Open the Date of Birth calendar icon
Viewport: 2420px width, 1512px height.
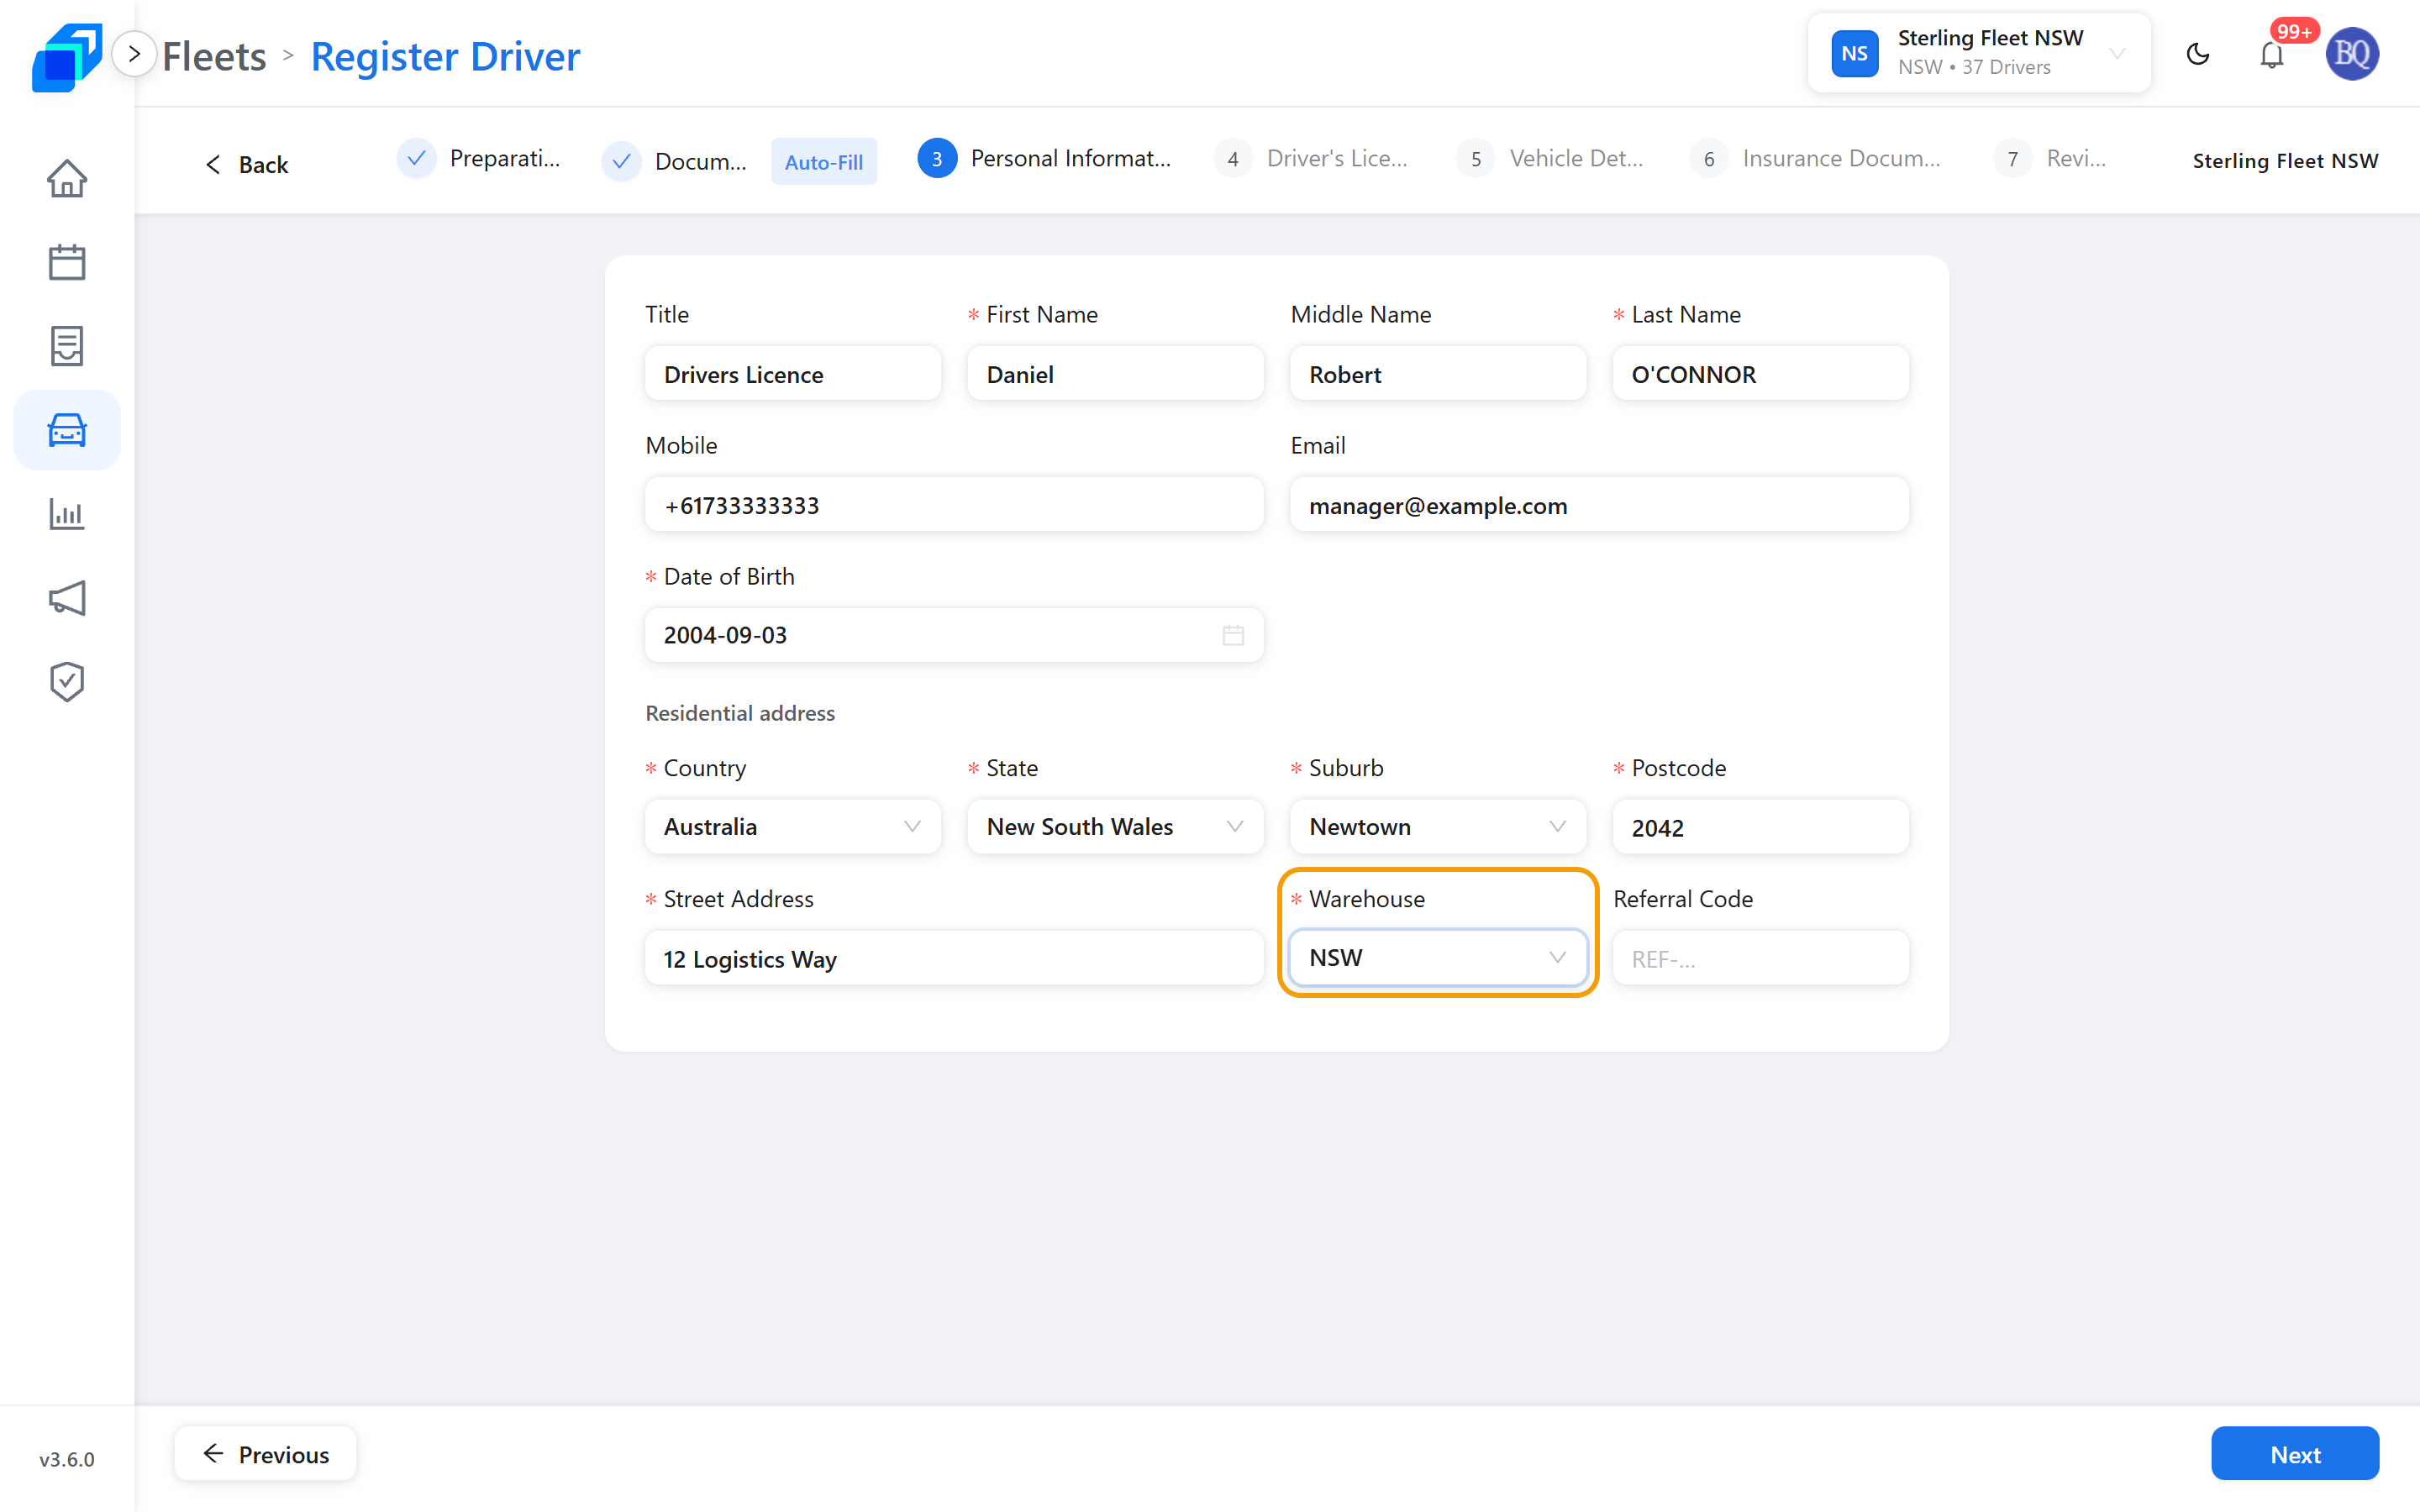(x=1233, y=635)
